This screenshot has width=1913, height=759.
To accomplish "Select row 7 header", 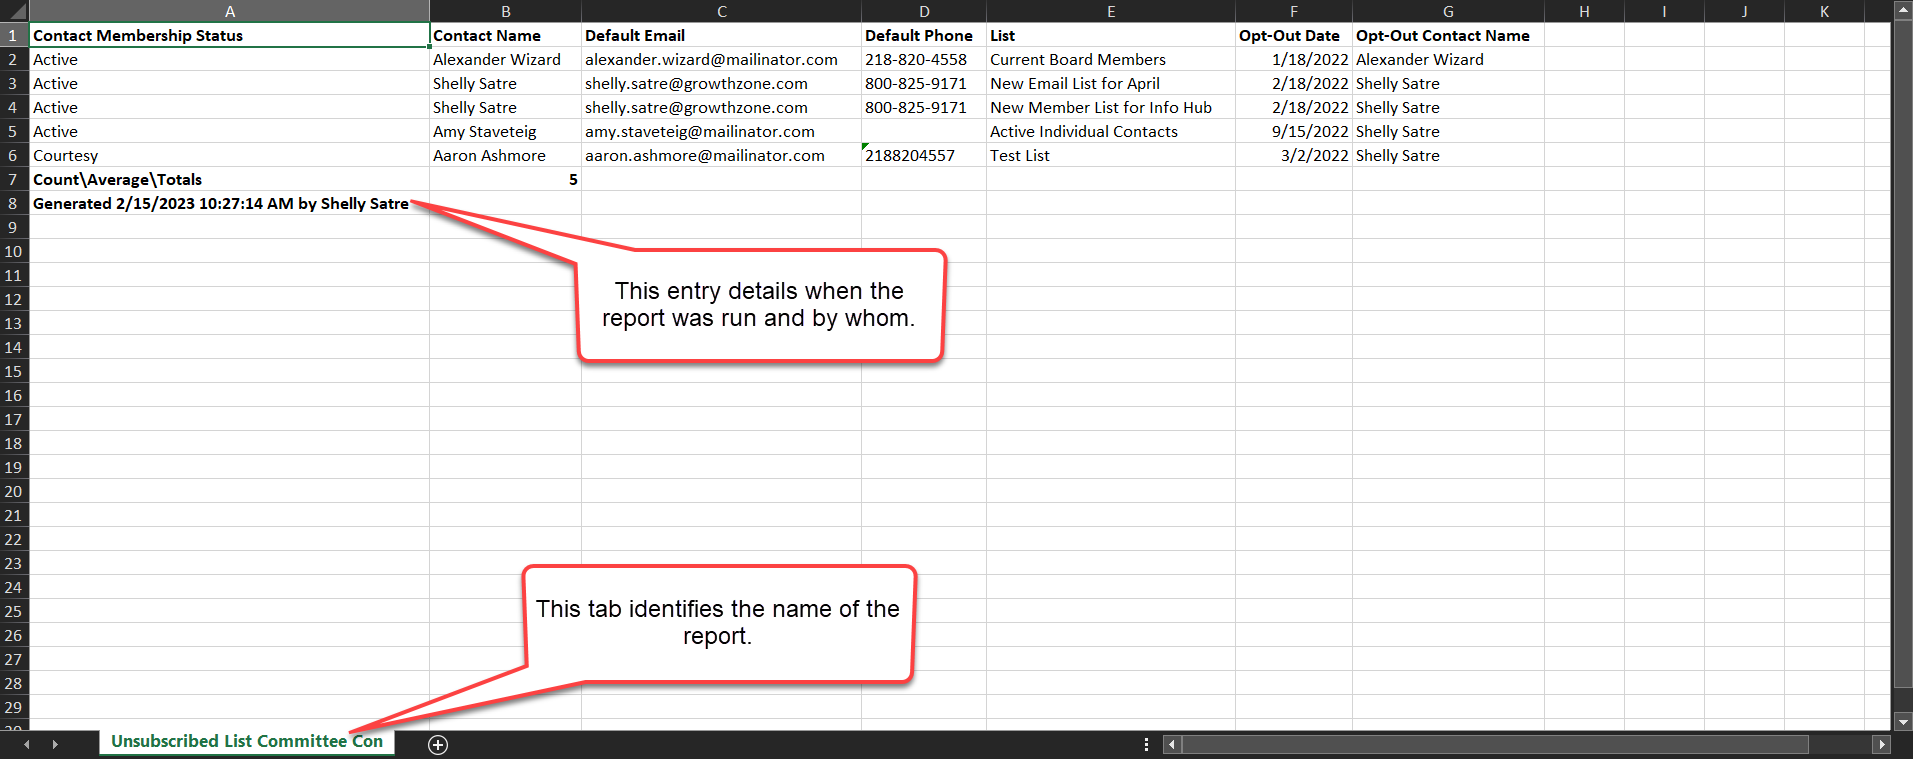I will coord(14,180).
